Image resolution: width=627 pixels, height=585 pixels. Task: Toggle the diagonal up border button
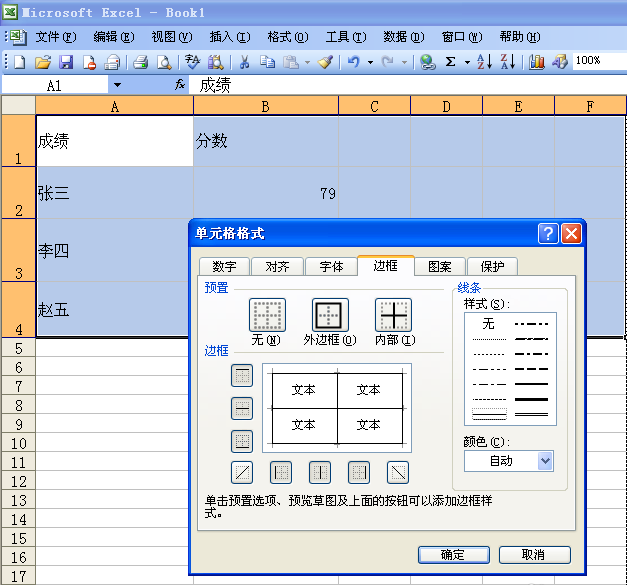242,473
